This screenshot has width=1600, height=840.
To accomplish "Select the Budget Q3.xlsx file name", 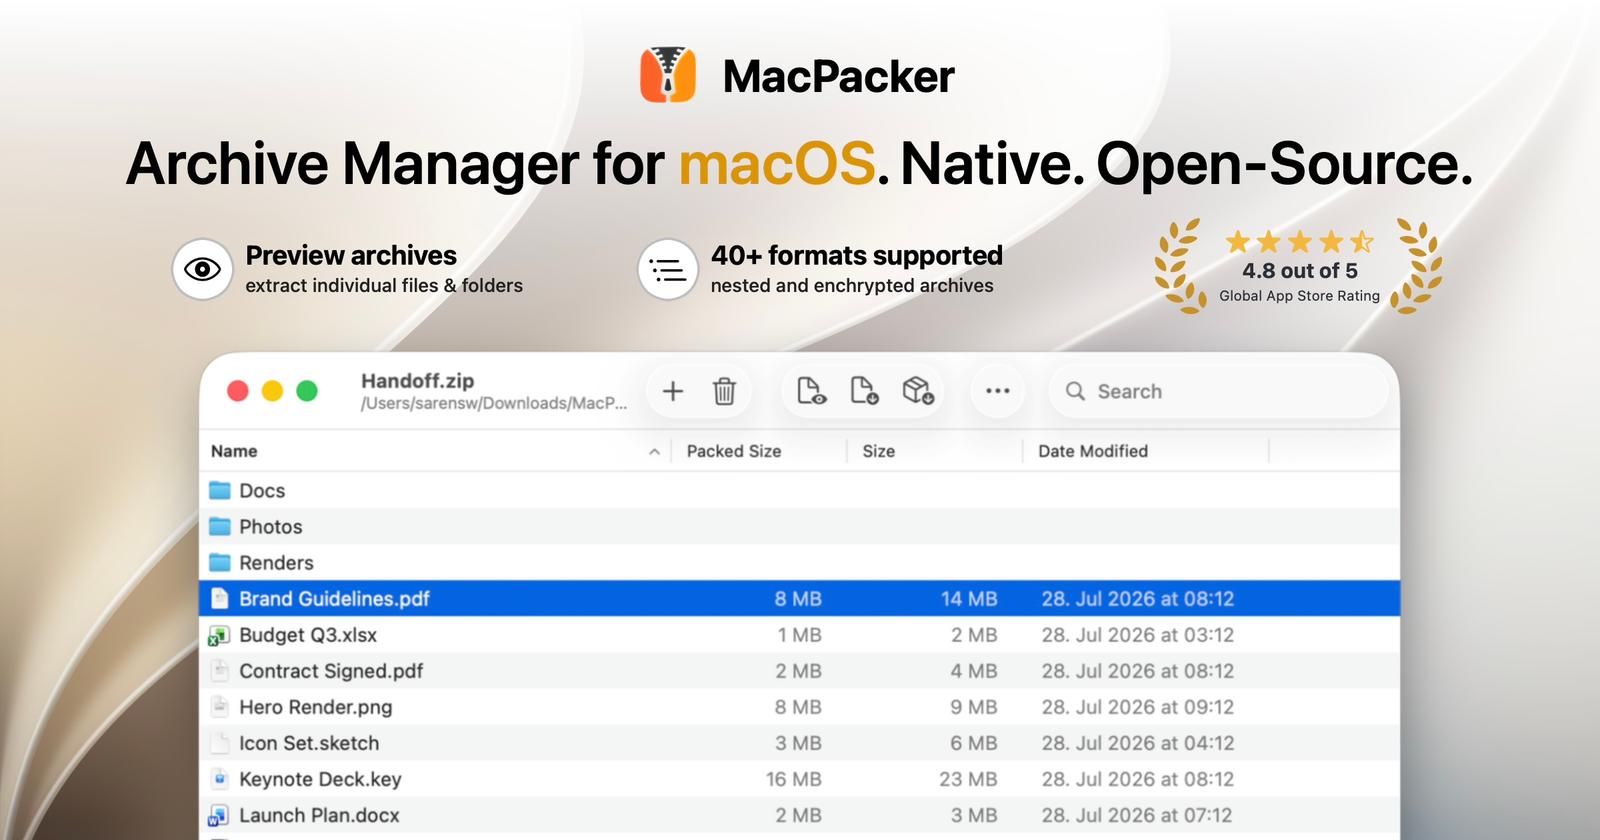I will click(x=308, y=635).
